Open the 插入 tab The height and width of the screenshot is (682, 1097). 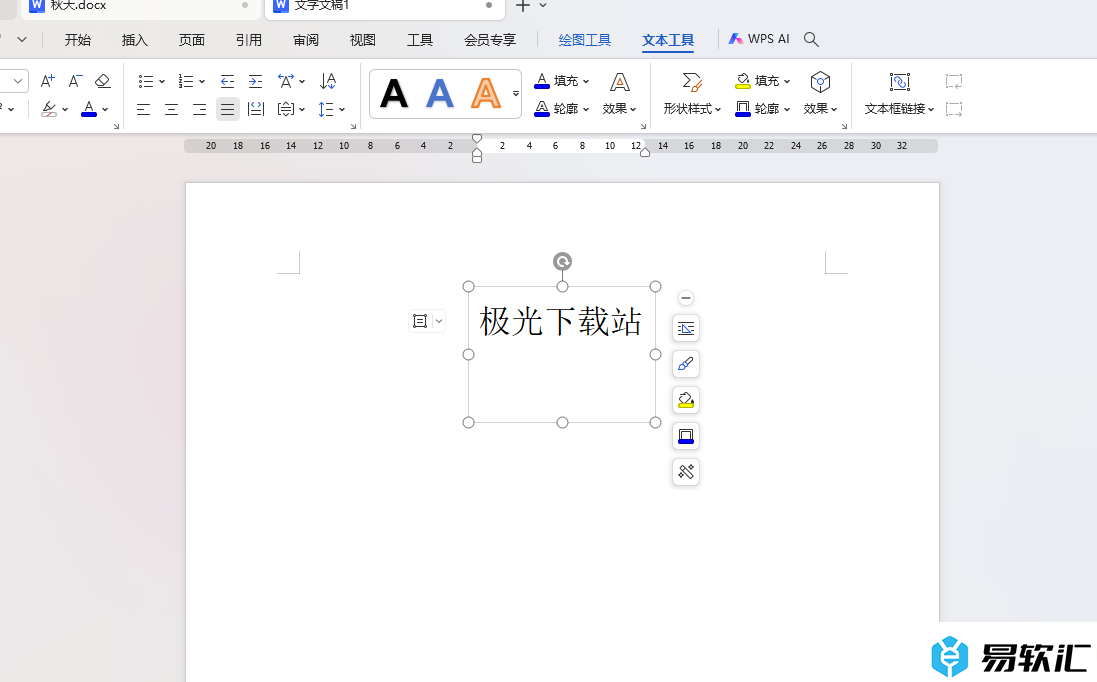pos(134,40)
